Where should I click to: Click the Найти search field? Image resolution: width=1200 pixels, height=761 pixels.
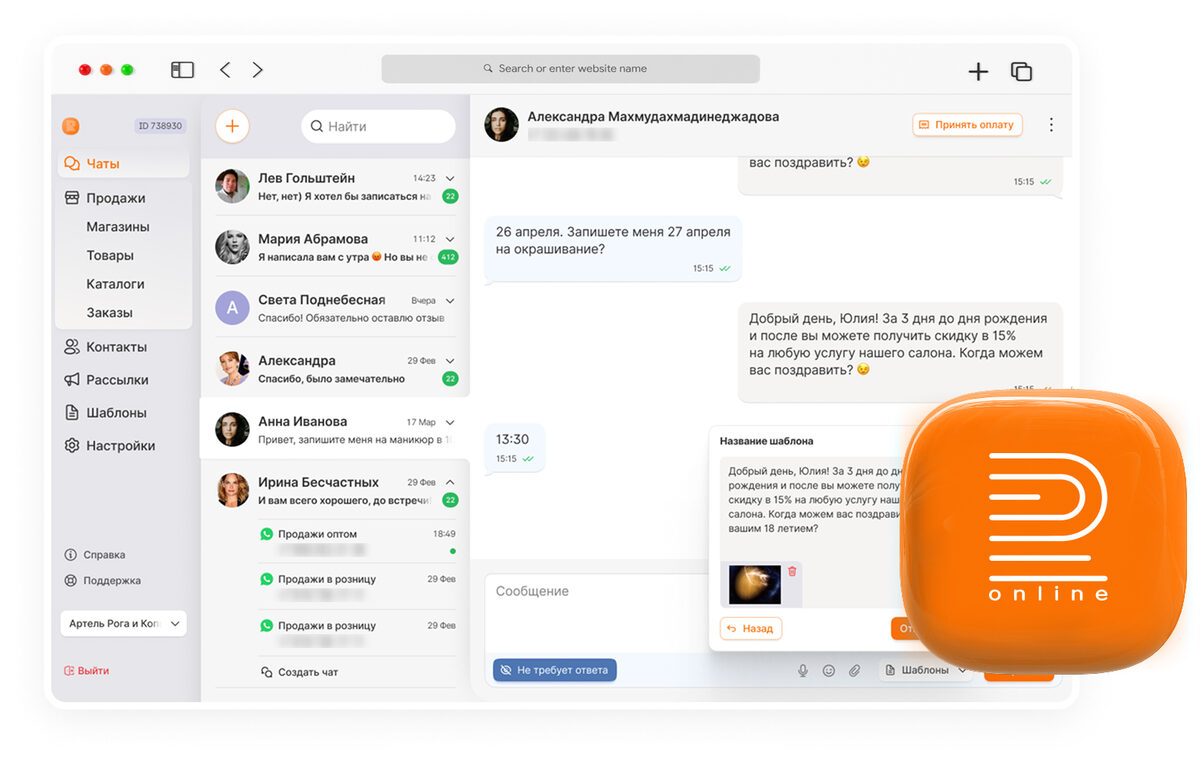[378, 127]
